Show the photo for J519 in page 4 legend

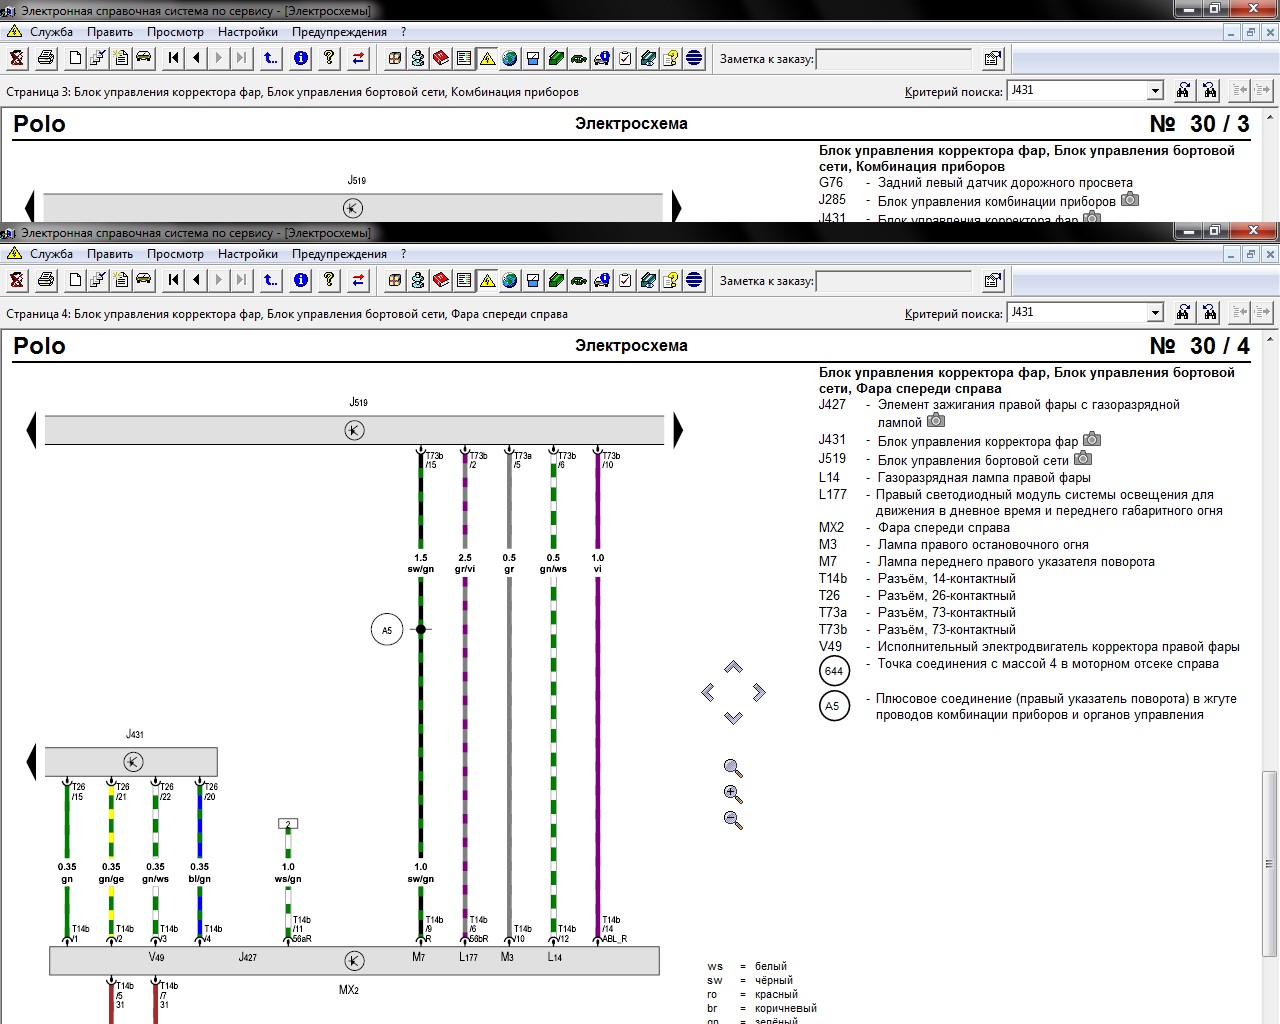point(1083,459)
